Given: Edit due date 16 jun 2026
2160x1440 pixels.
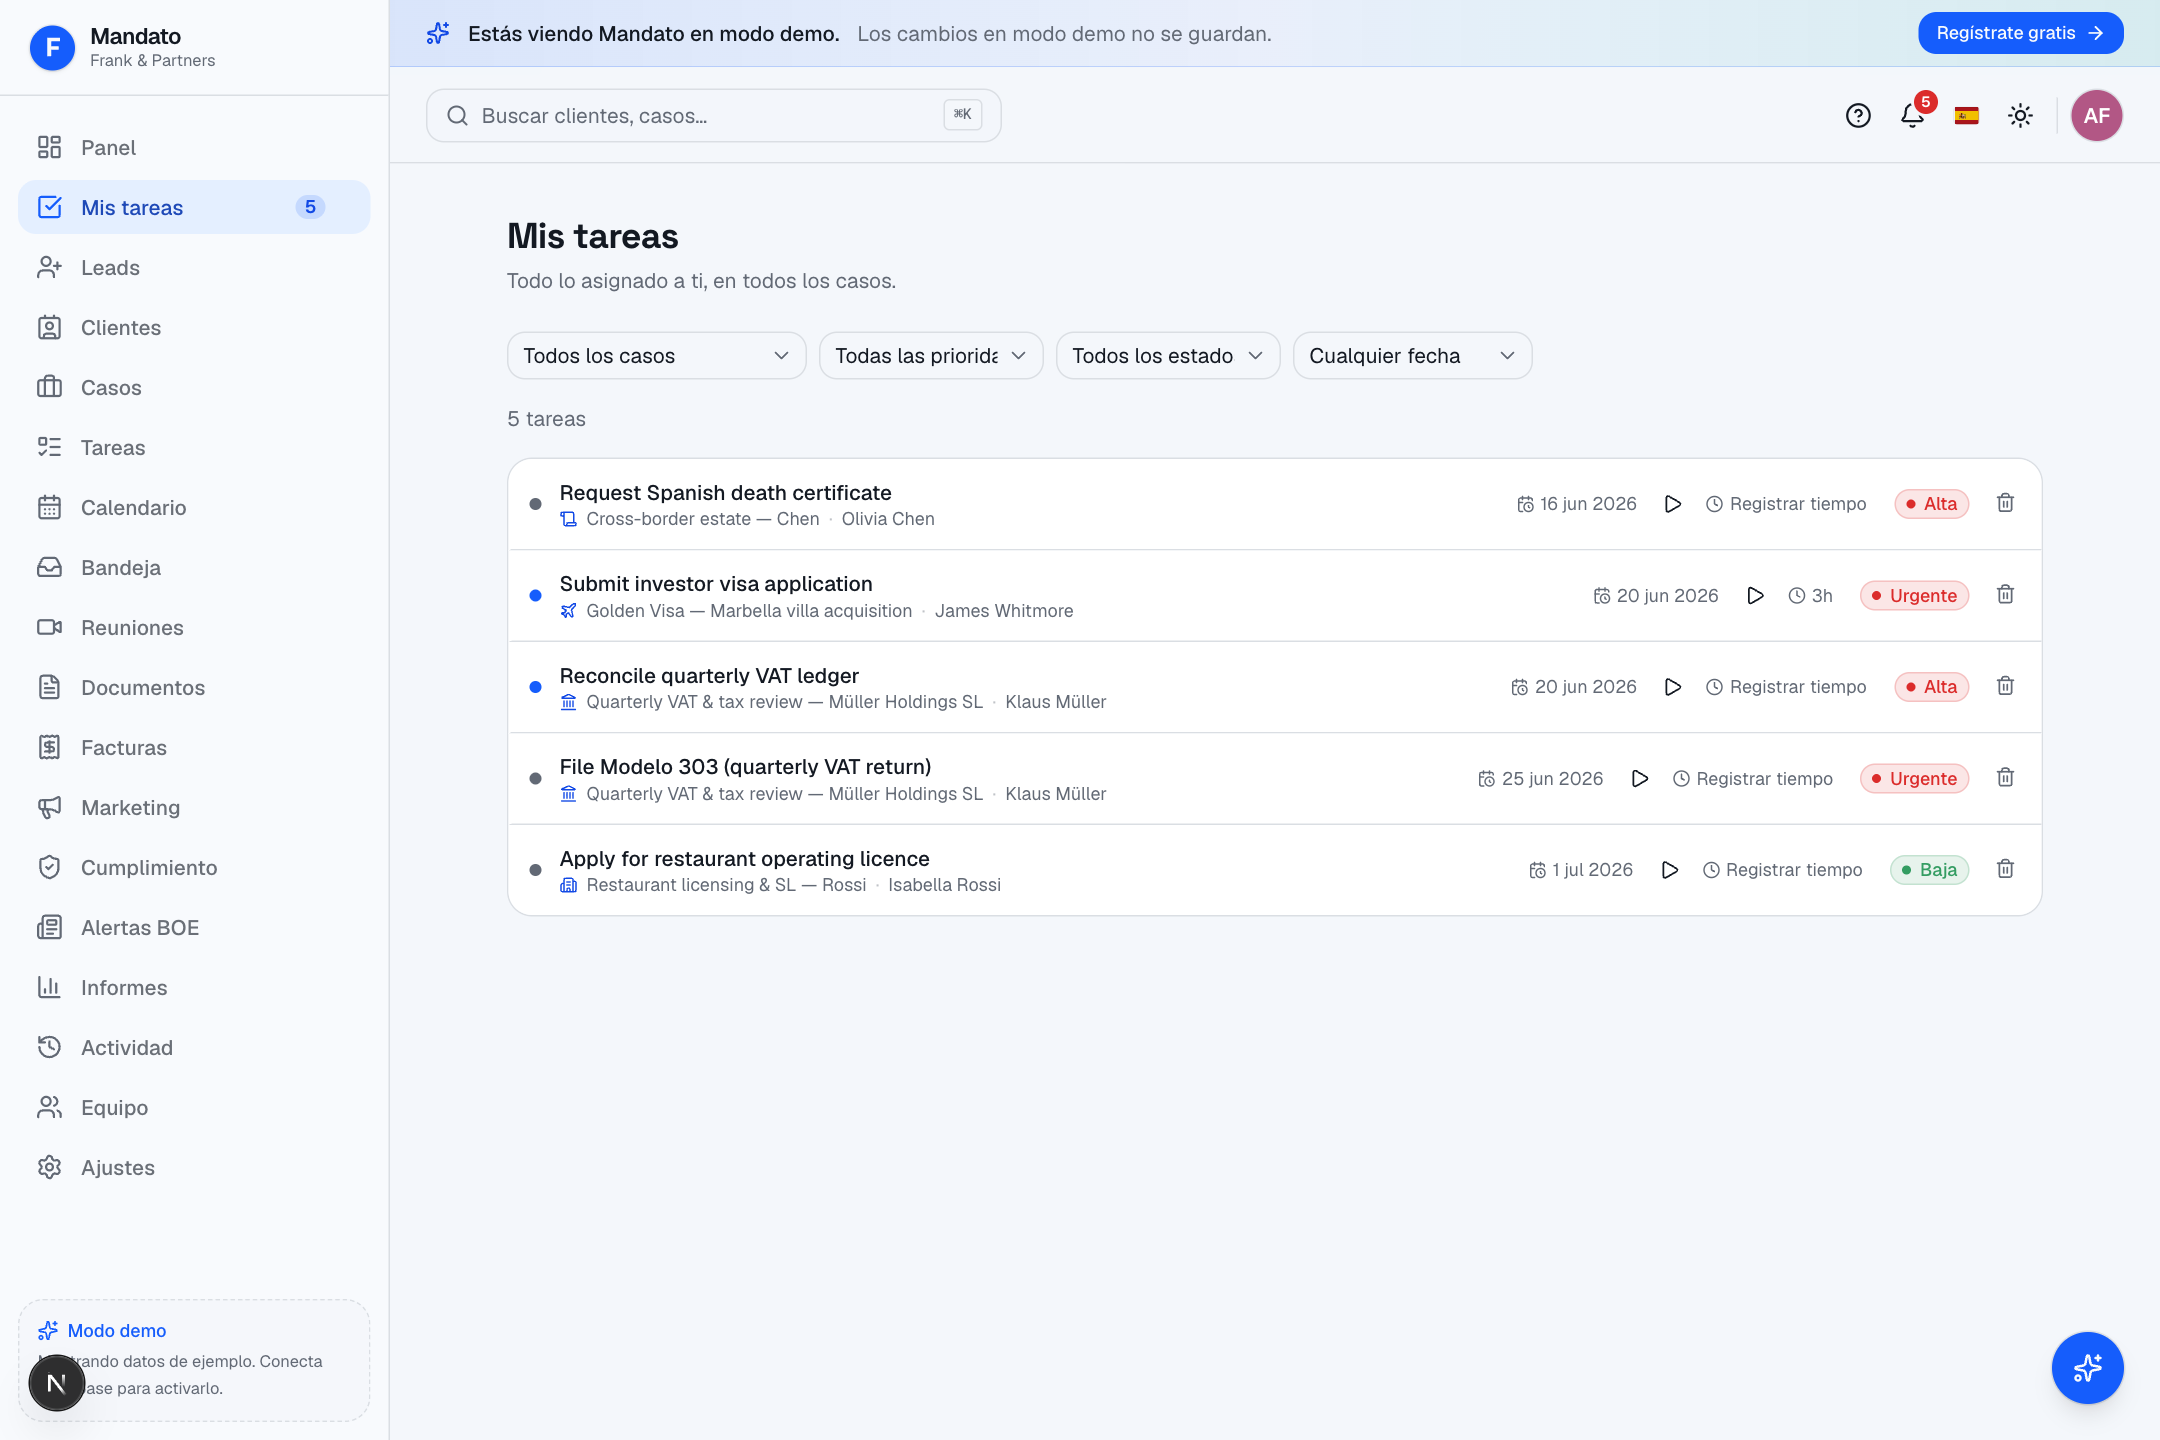Looking at the screenshot, I should point(1576,504).
